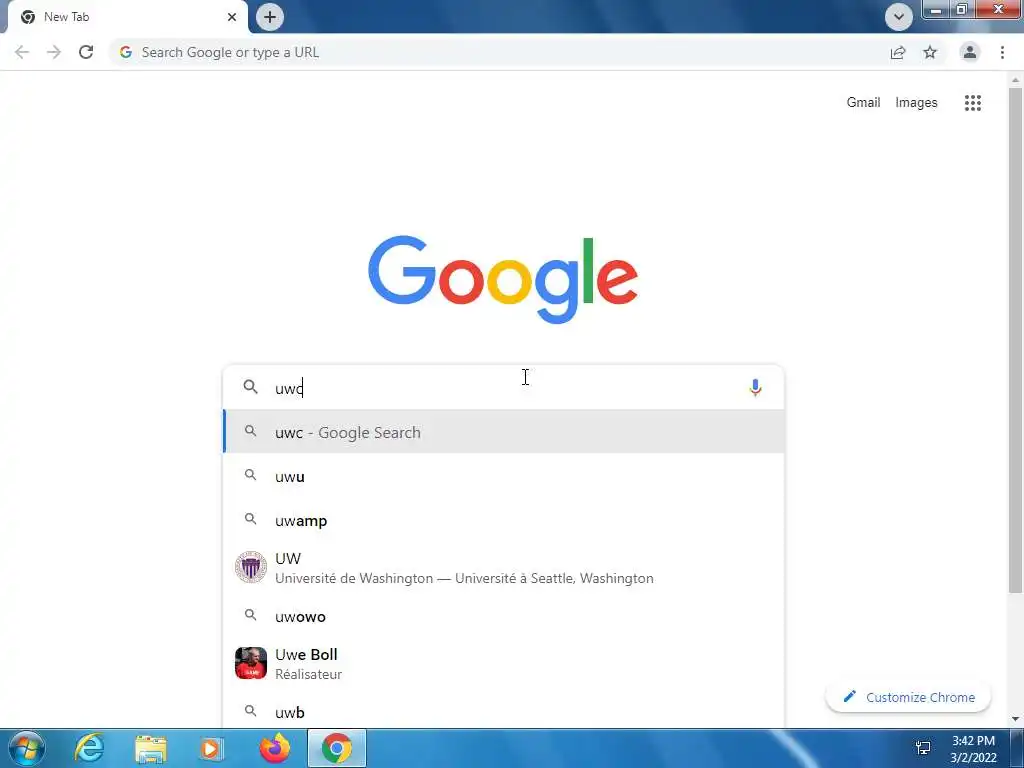Click Customize Chrome button
This screenshot has height=768, width=1024.
908,697
